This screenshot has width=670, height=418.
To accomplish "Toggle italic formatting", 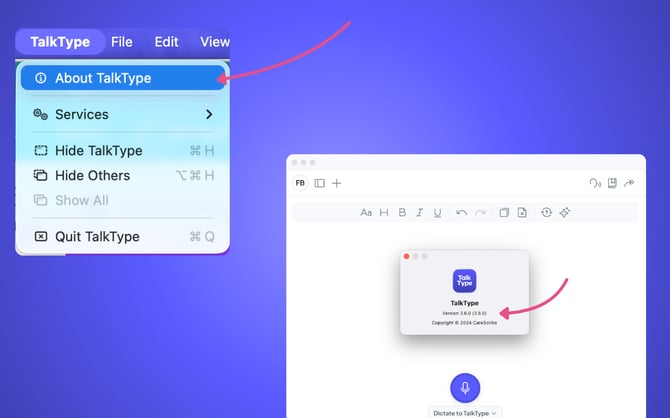I will pyautogui.click(x=420, y=212).
